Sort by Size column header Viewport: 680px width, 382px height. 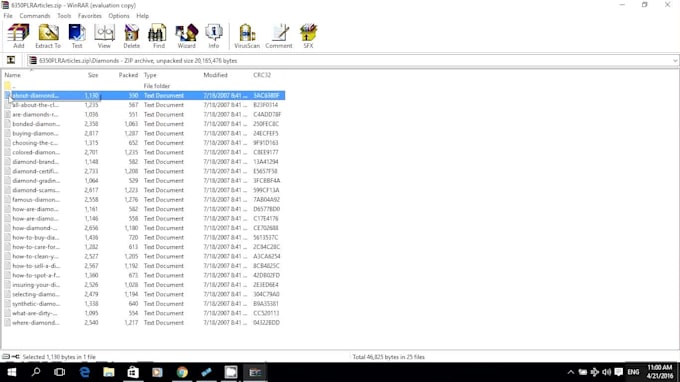tap(93, 75)
